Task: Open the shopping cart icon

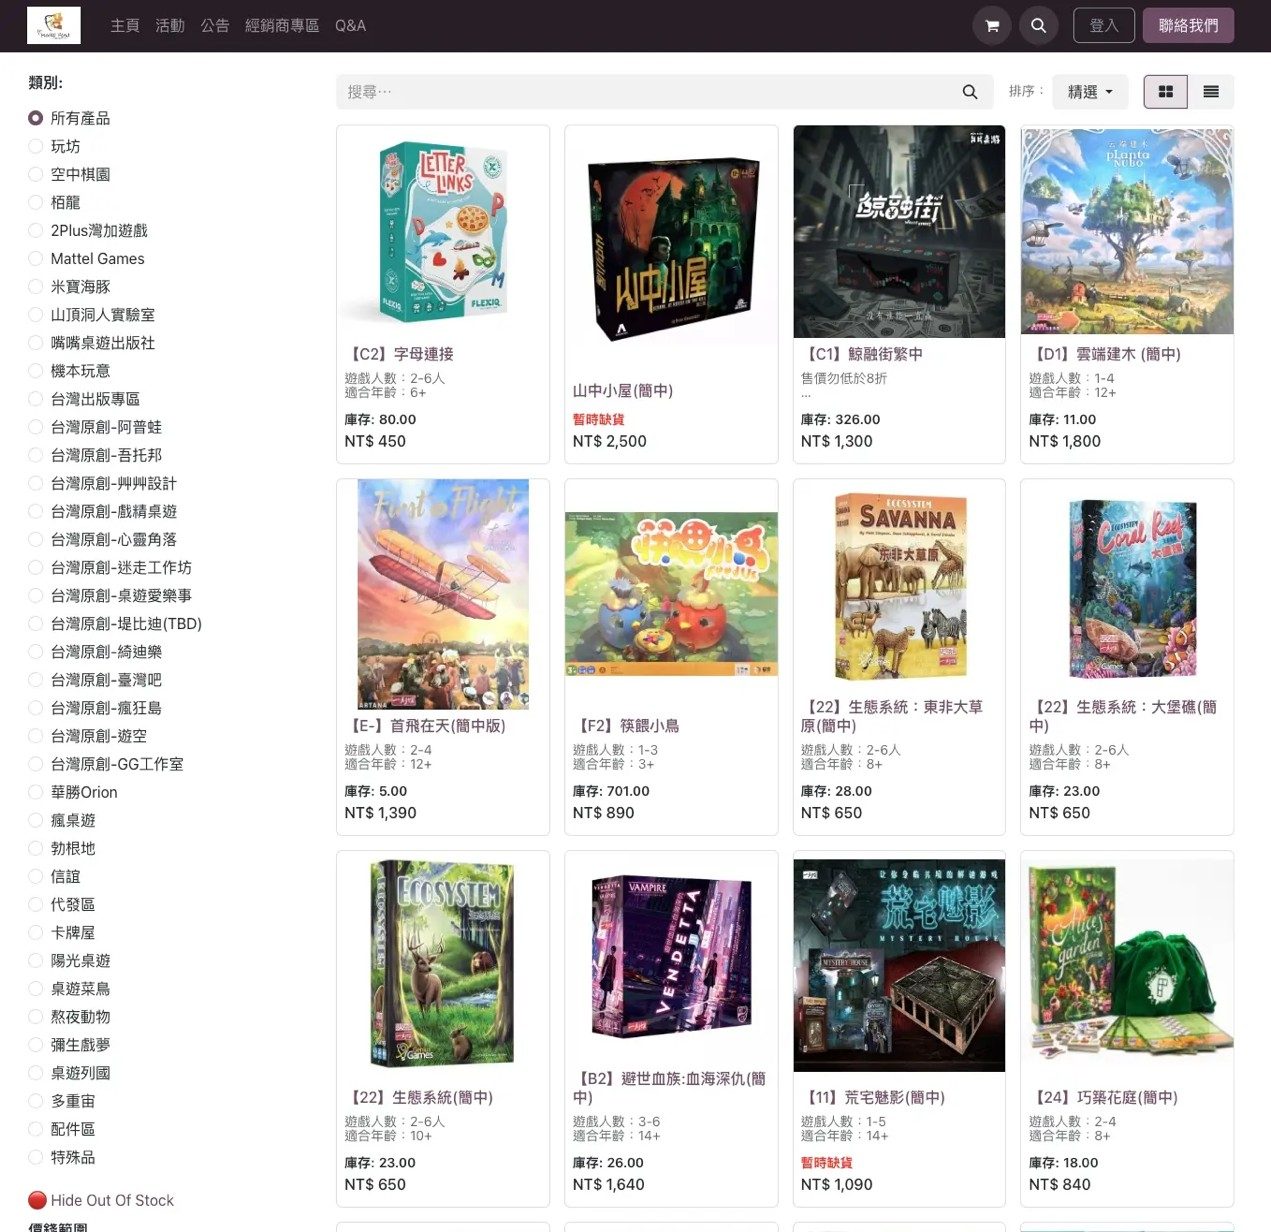Action: click(x=992, y=26)
